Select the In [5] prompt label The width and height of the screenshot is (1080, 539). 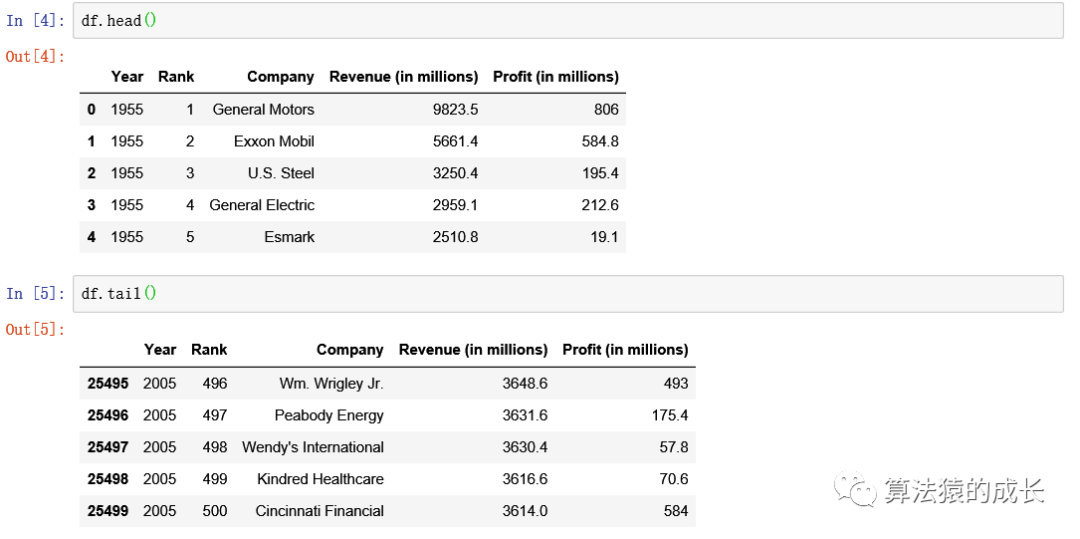36,294
